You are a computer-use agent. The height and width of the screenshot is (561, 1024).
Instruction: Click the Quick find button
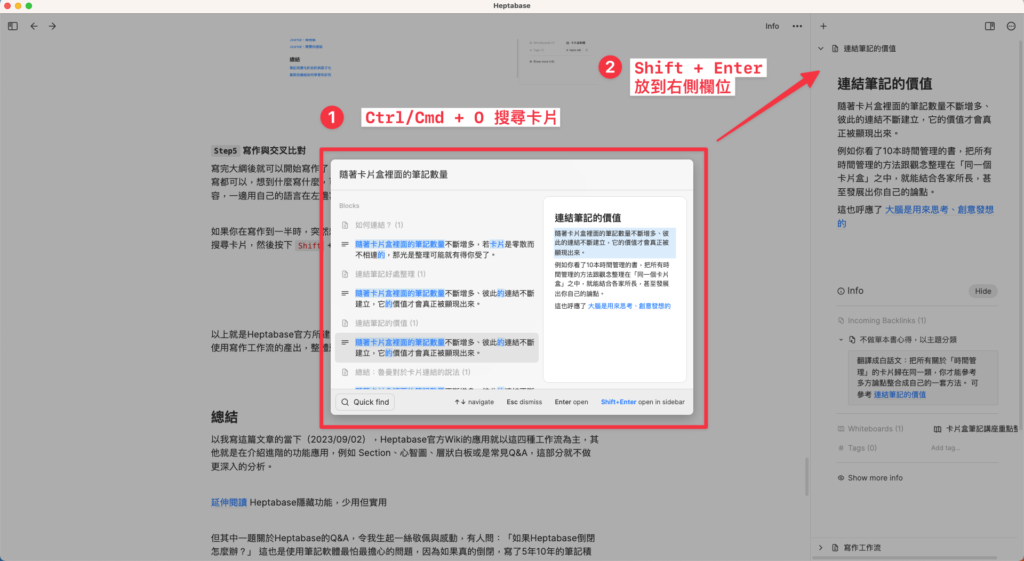(365, 402)
